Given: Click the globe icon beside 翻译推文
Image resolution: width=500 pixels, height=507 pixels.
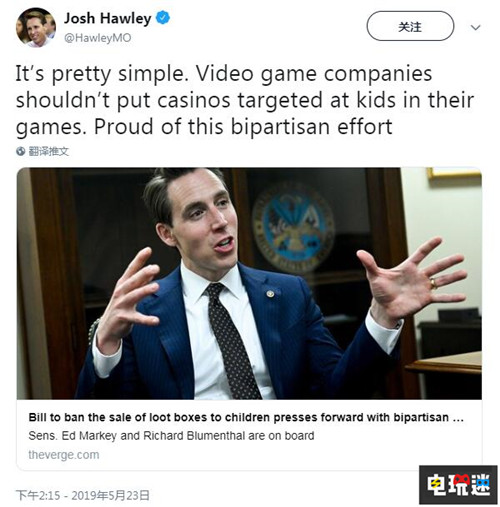Looking at the screenshot, I should click(20, 151).
